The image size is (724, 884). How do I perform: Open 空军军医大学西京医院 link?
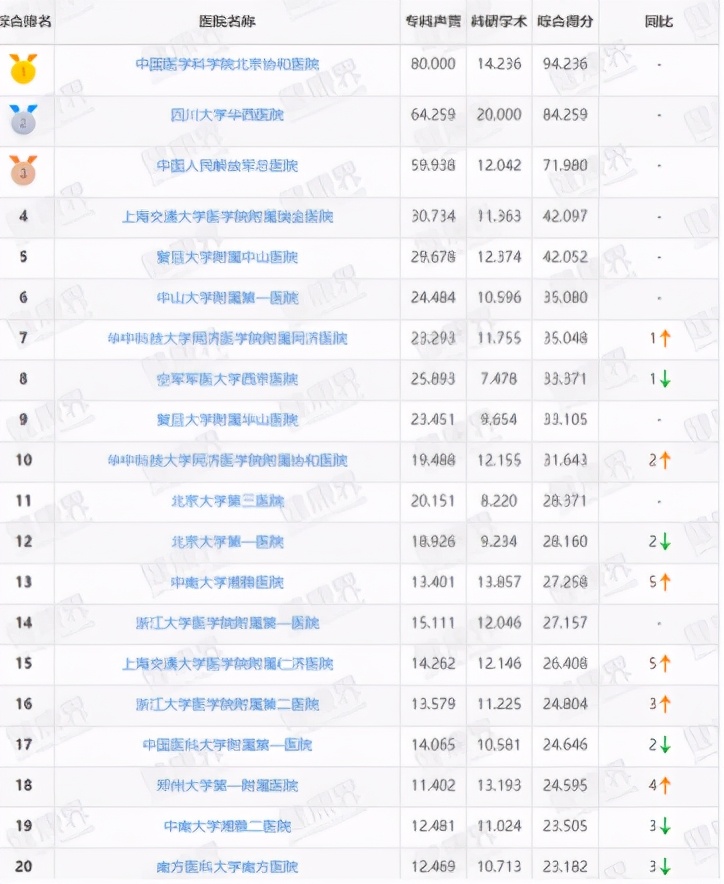227,379
